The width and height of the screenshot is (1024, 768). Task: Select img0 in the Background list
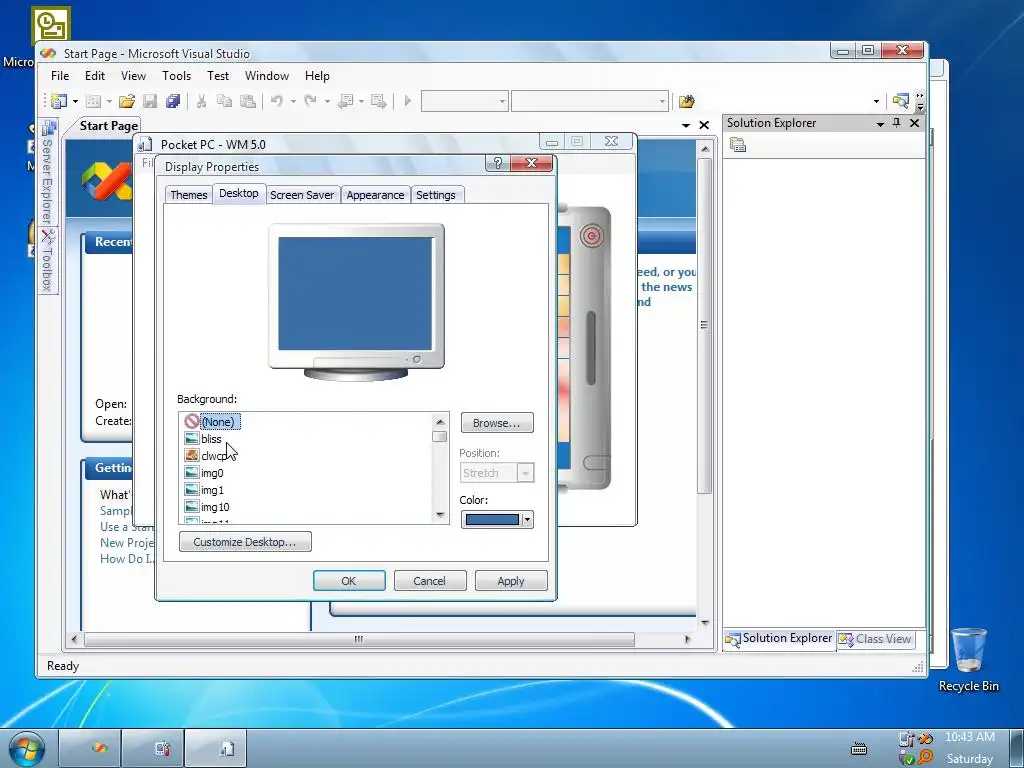click(212, 473)
